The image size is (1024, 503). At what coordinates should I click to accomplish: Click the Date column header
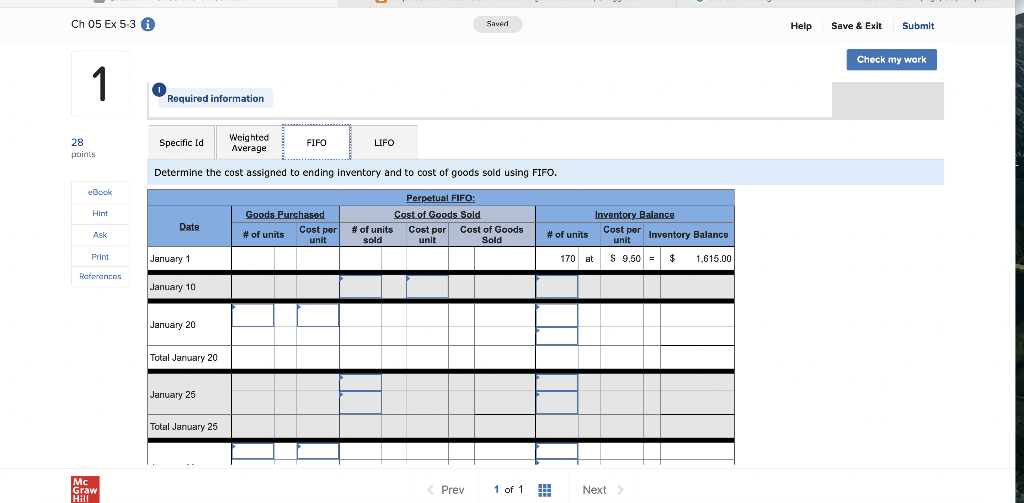189,226
